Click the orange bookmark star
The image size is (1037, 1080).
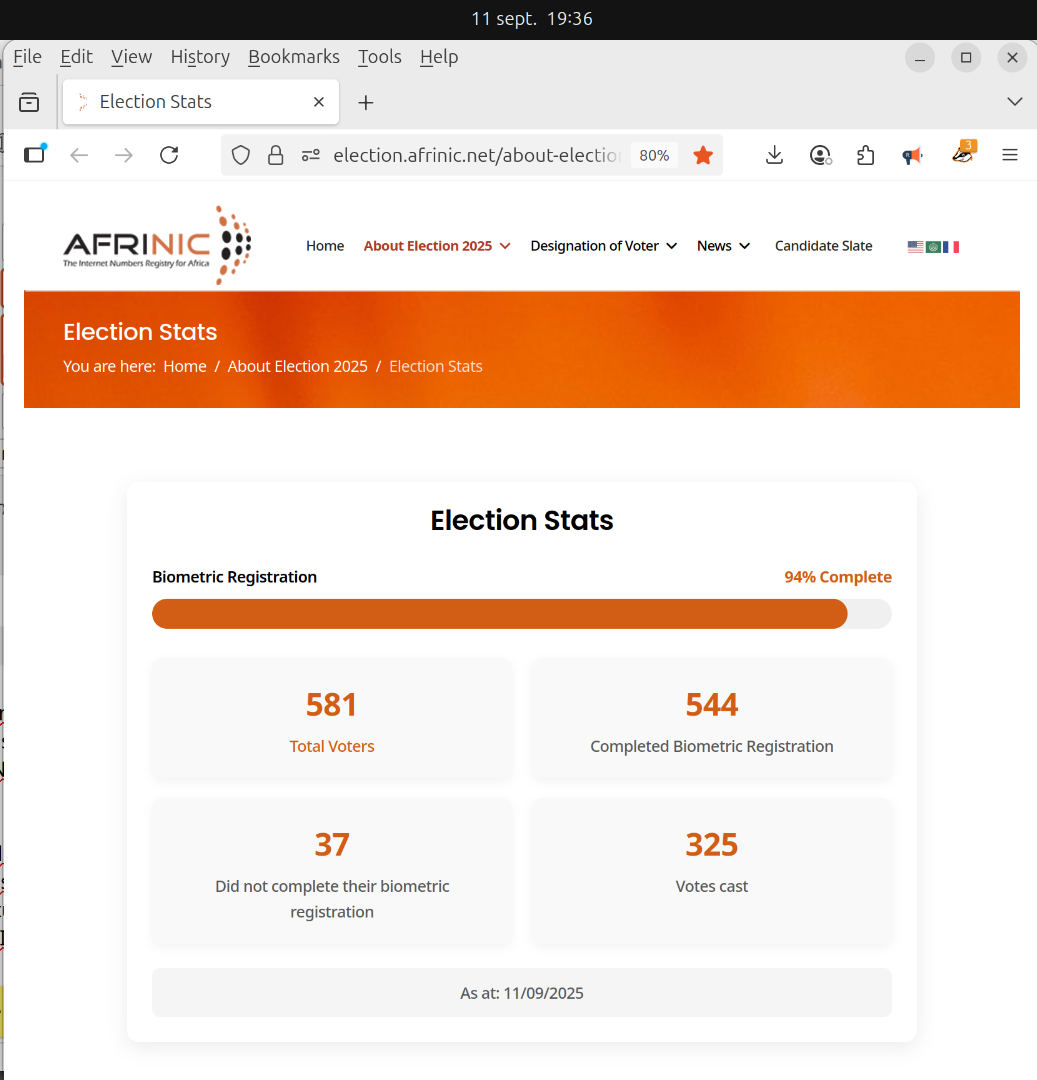point(703,155)
